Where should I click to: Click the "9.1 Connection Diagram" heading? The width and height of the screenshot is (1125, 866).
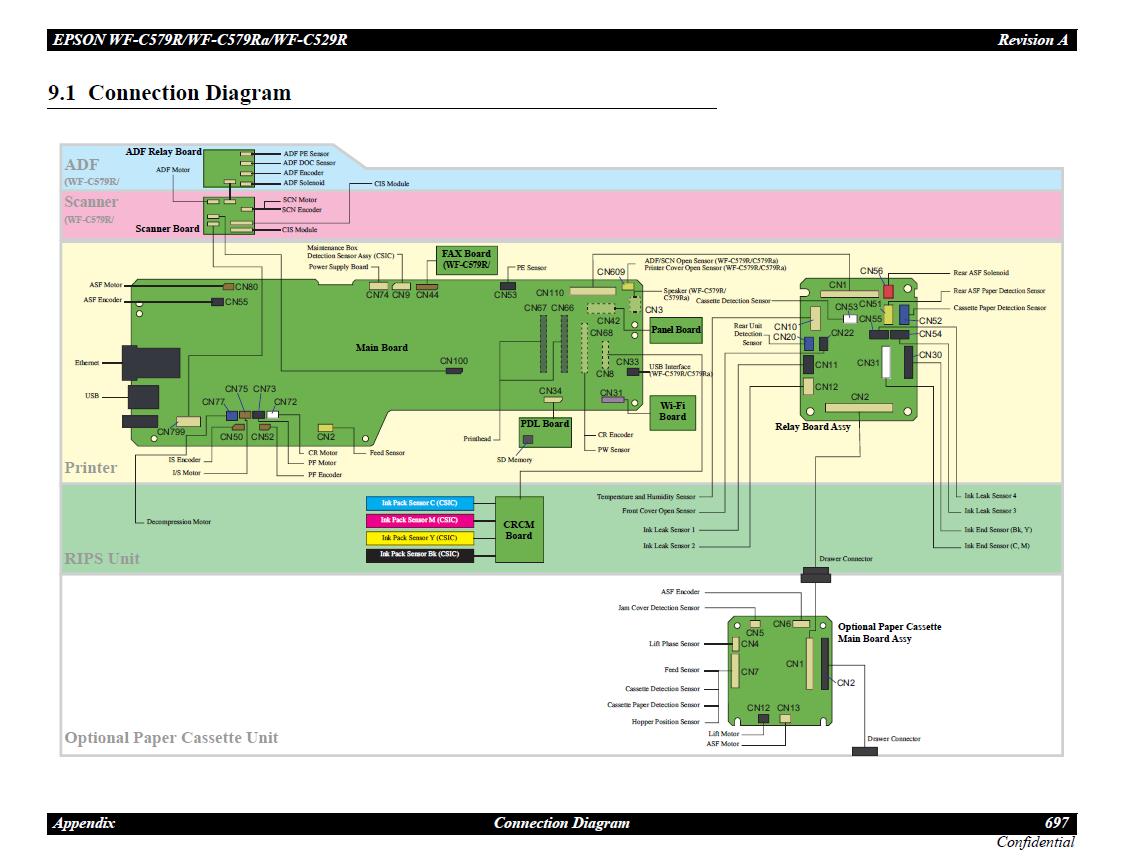170,93
